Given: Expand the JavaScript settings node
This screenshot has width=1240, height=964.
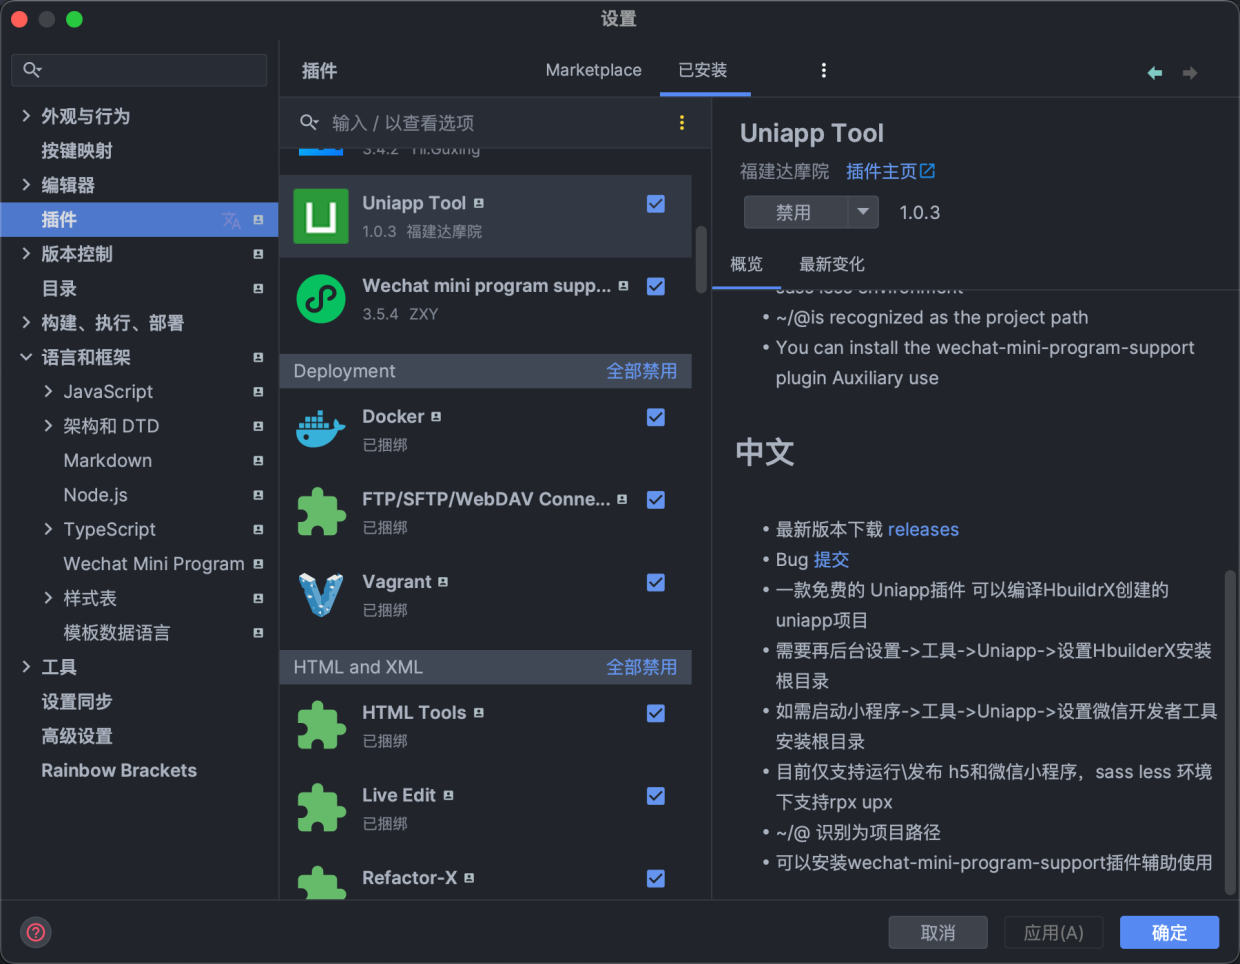Looking at the screenshot, I should pos(48,392).
